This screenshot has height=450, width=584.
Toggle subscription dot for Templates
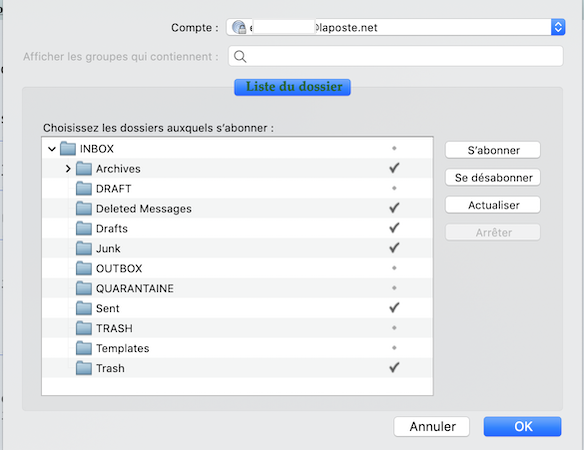click(x=394, y=348)
